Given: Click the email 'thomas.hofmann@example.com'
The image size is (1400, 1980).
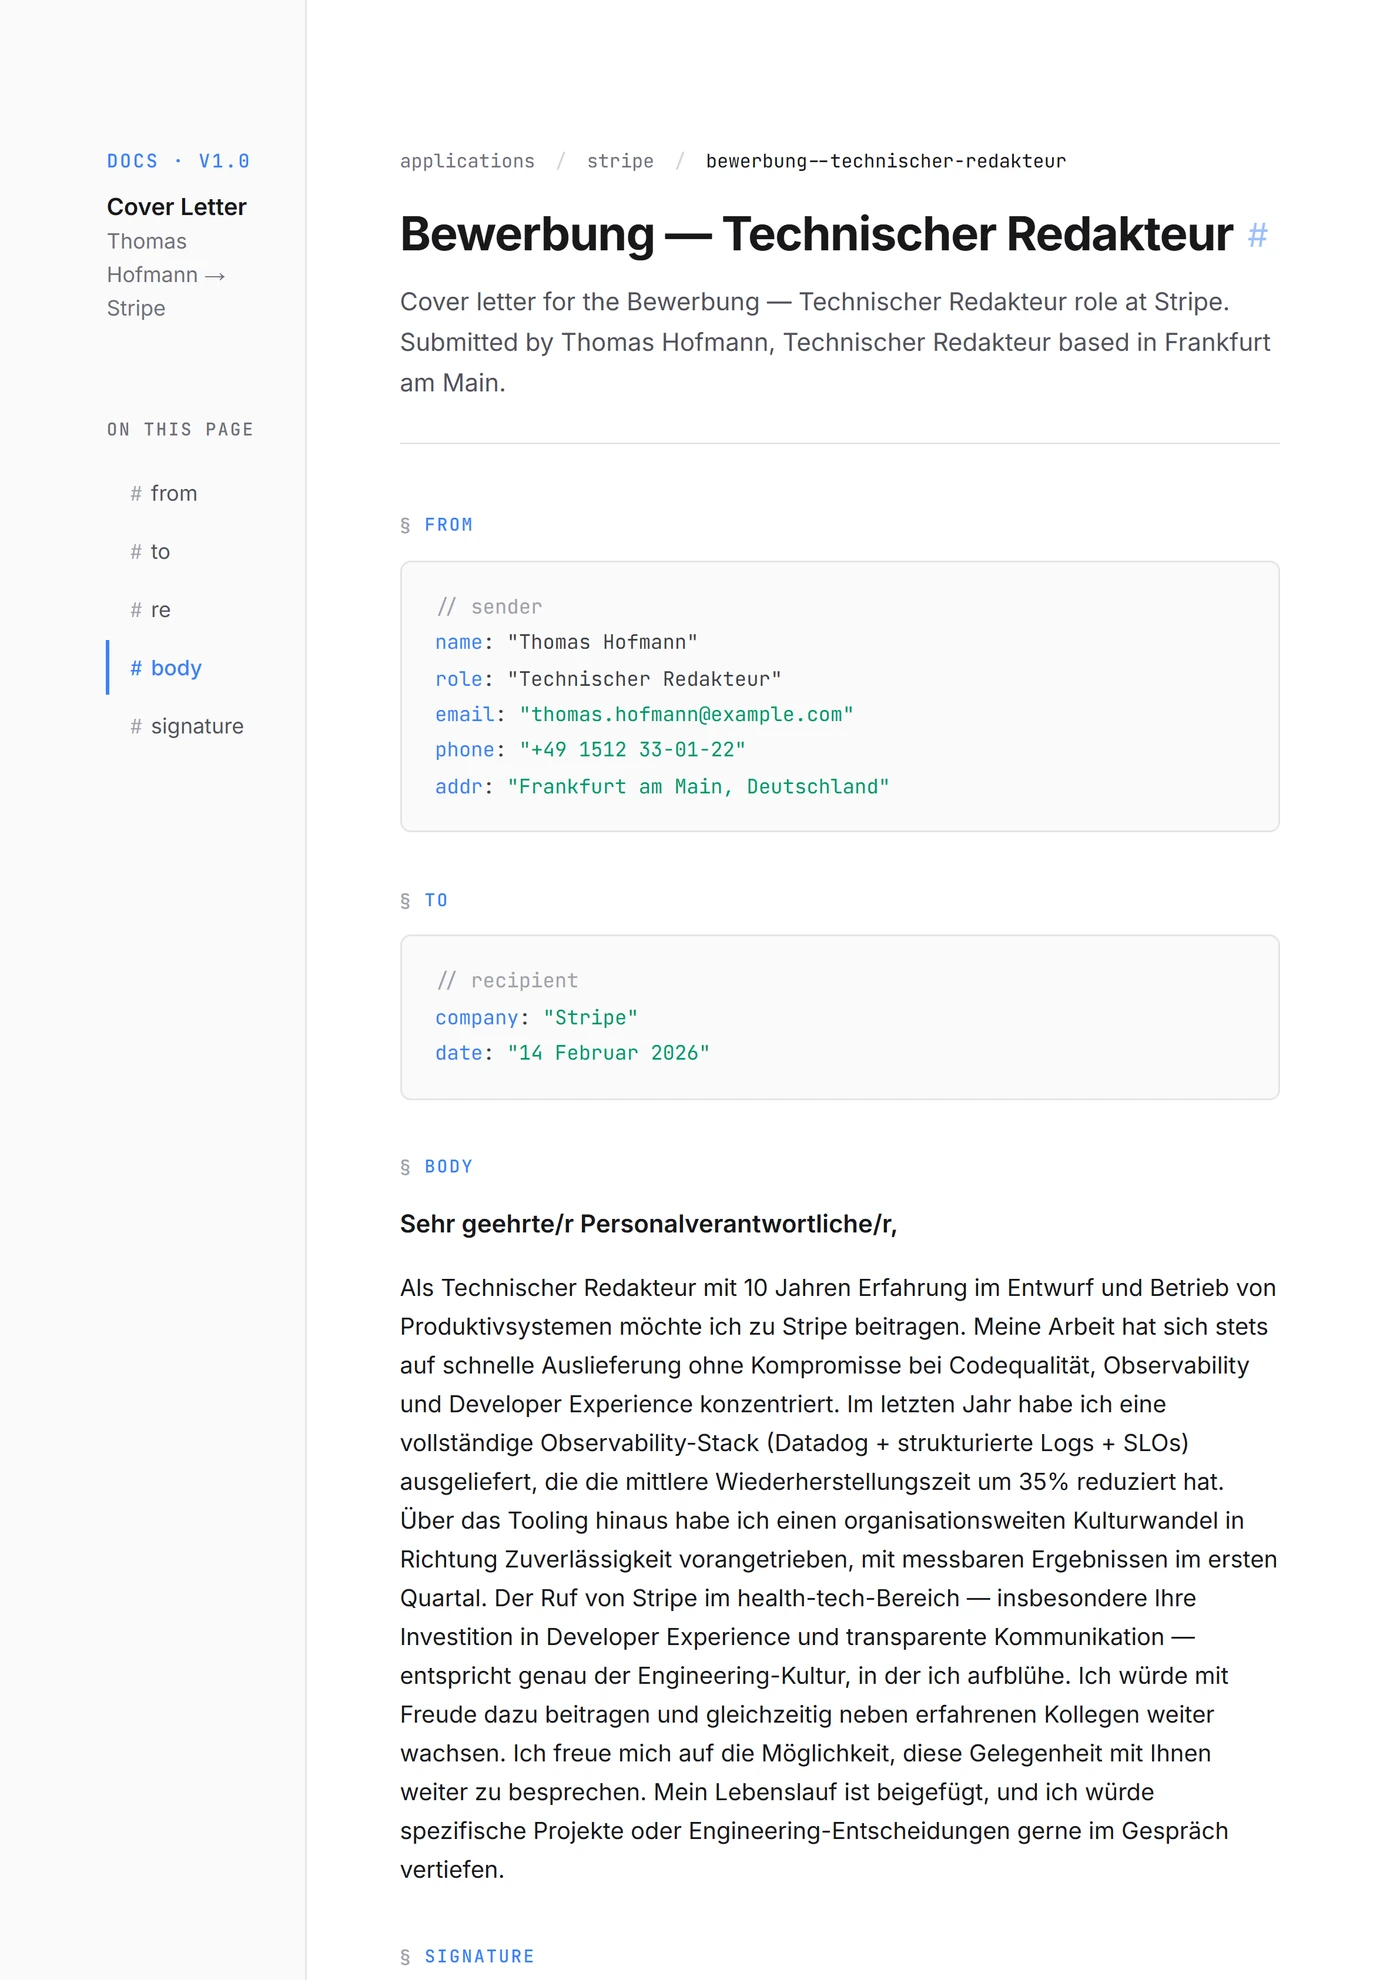Looking at the screenshot, I should pos(687,714).
